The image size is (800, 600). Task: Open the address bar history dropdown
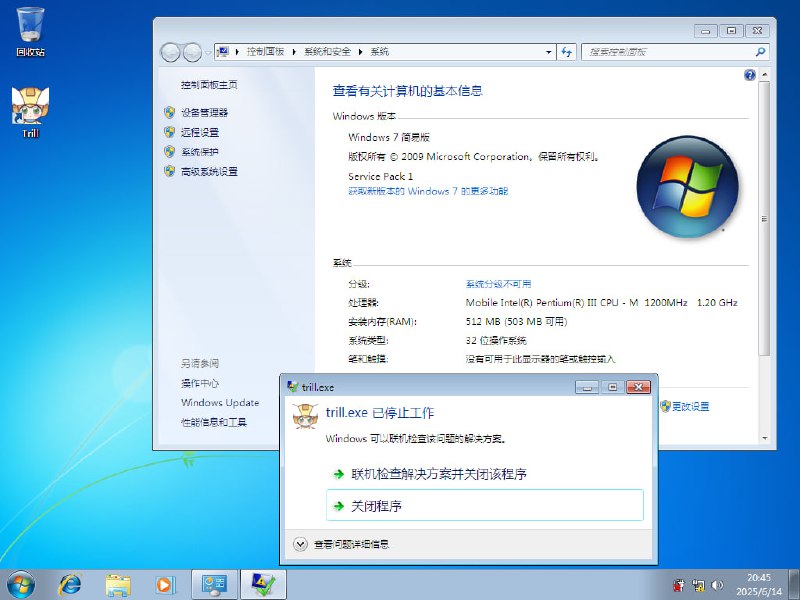point(548,52)
